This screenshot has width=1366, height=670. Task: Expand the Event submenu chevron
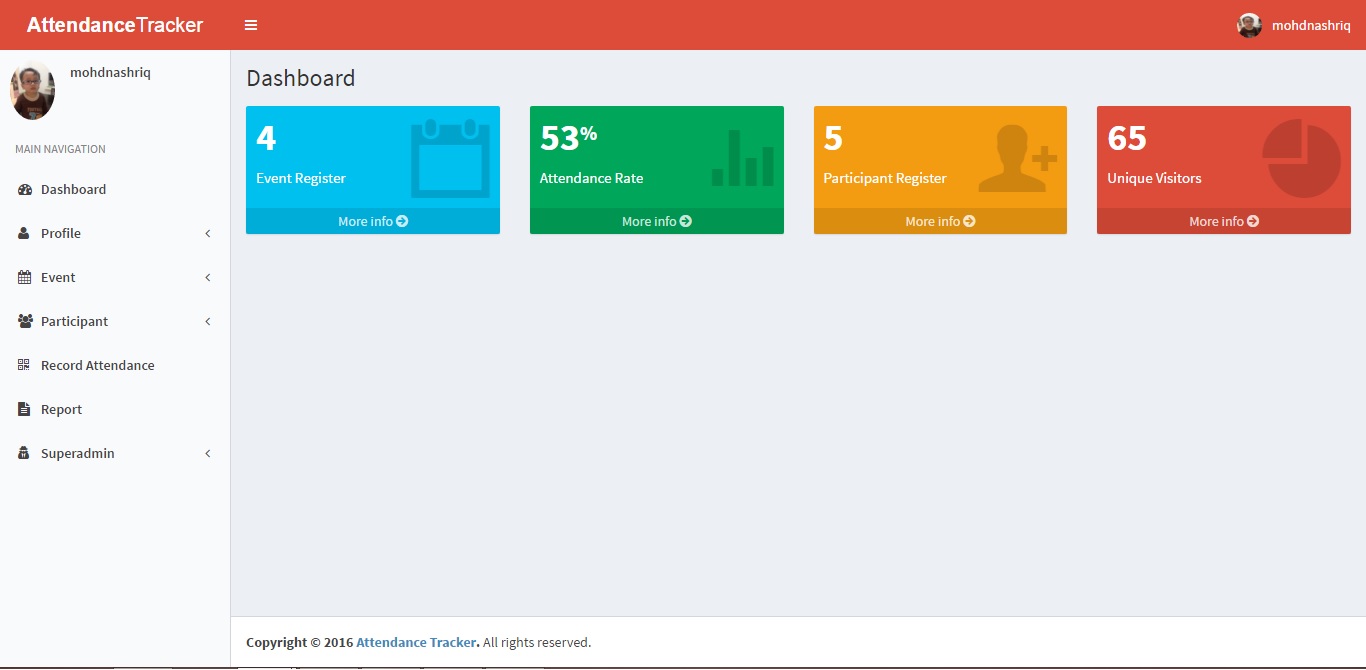[x=208, y=277]
